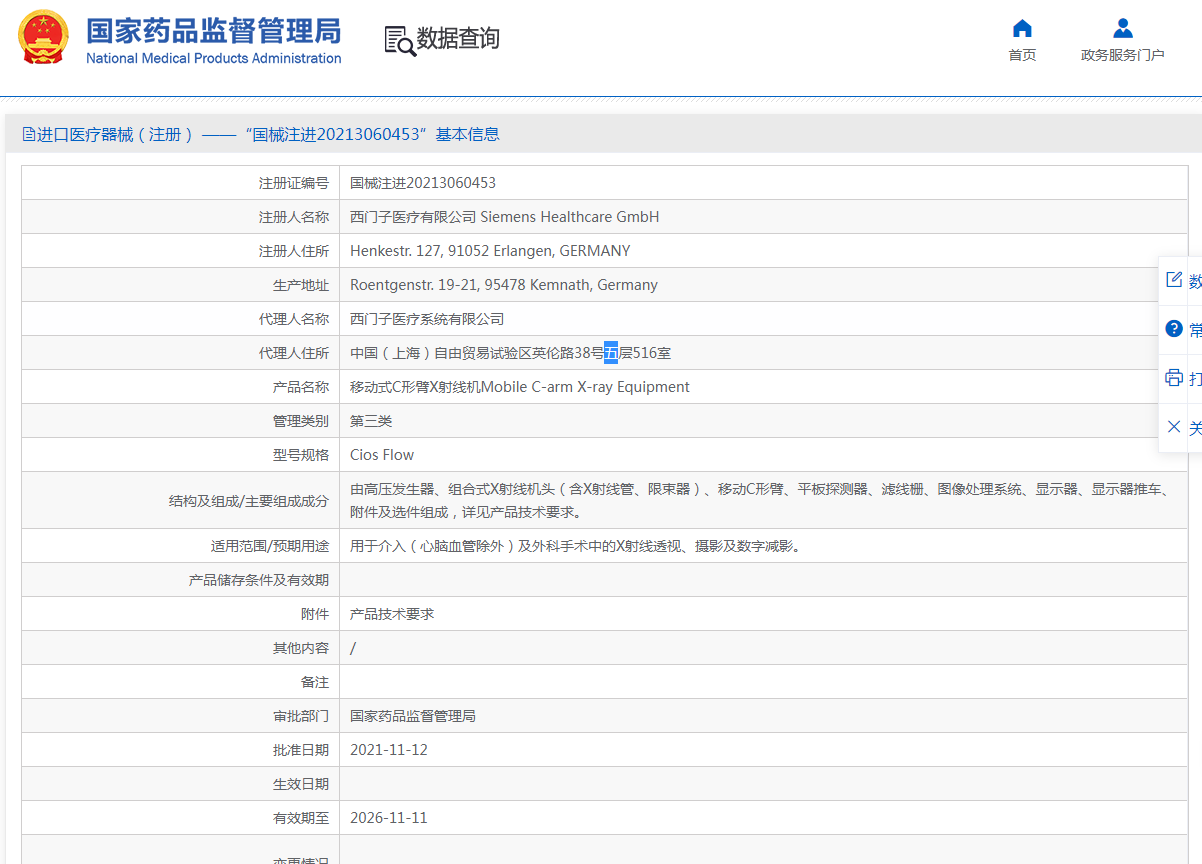This screenshot has width=1202, height=864.
Task: Click the 注册证编号 label
Action: point(294,183)
